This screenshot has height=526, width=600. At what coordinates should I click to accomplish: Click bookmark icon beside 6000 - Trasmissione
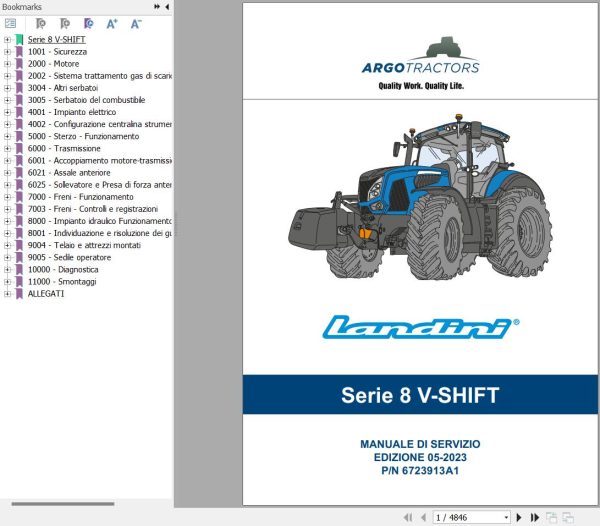click(19, 148)
